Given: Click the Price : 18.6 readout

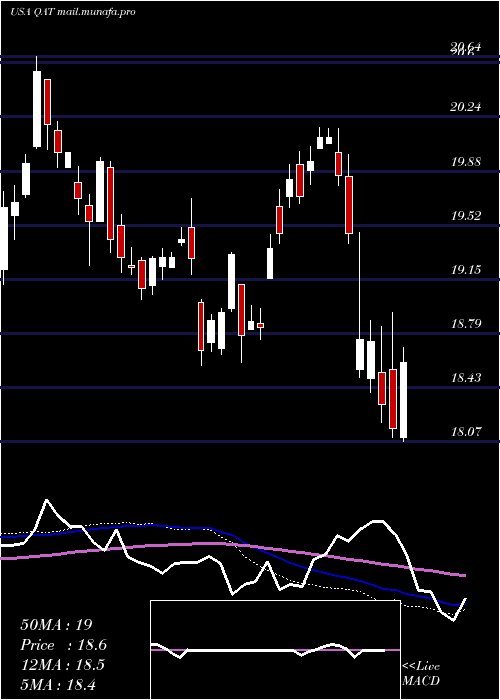Looking at the screenshot, I should [x=63, y=645].
